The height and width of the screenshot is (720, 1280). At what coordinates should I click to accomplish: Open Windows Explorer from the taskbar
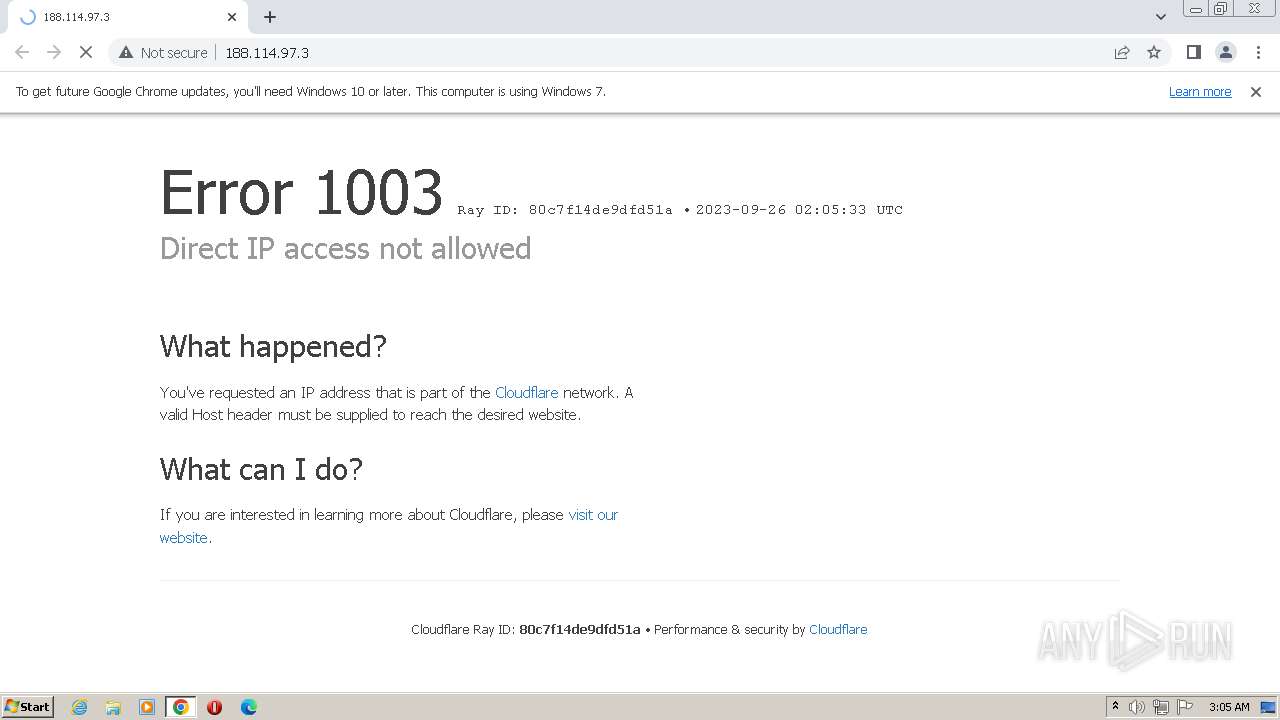click(x=113, y=707)
